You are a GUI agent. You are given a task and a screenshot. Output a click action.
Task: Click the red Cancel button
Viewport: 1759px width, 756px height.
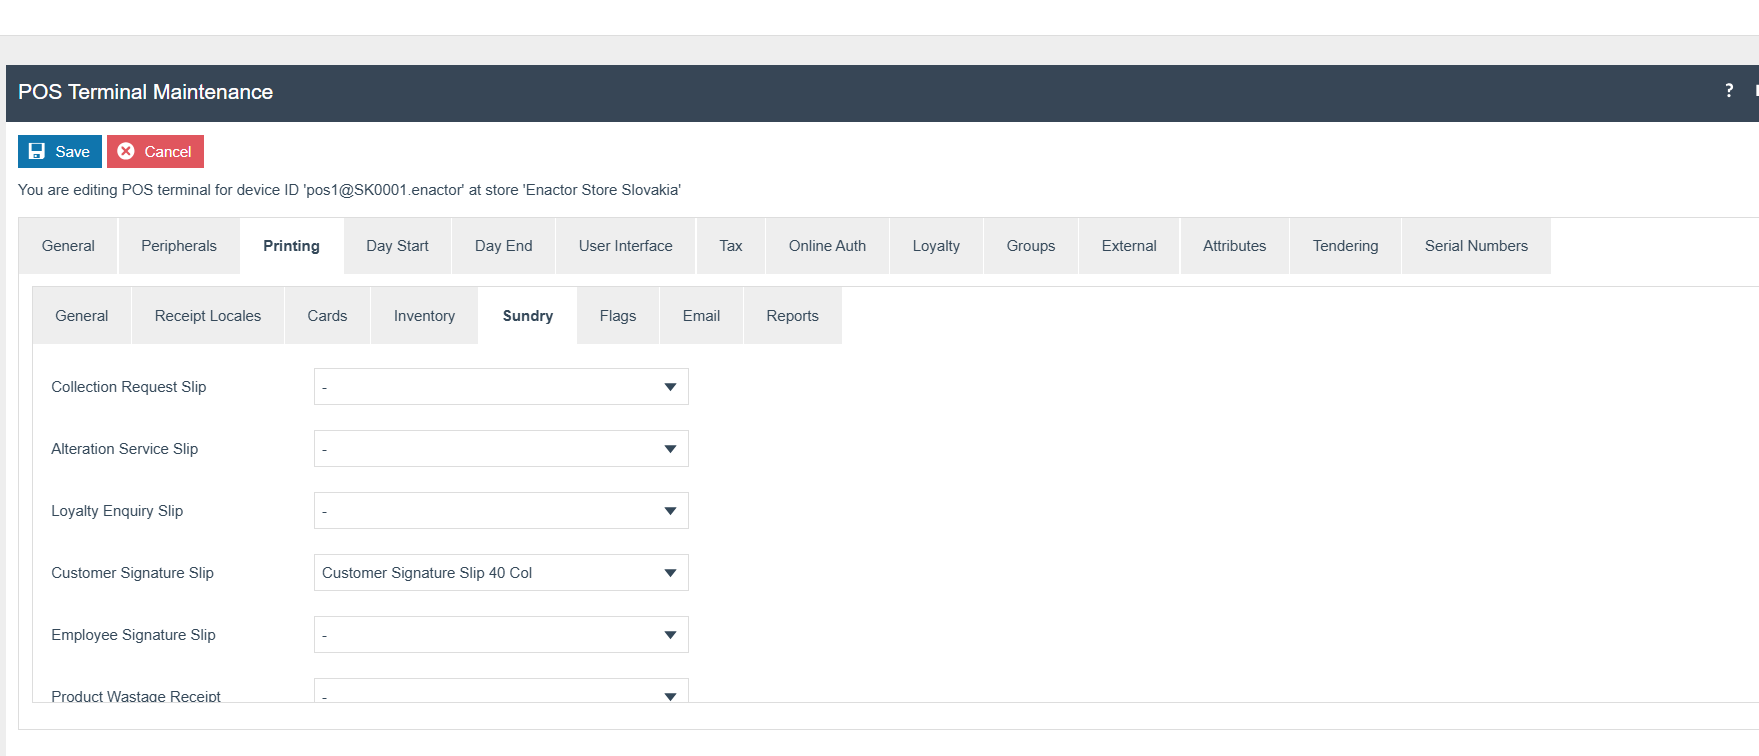click(155, 152)
